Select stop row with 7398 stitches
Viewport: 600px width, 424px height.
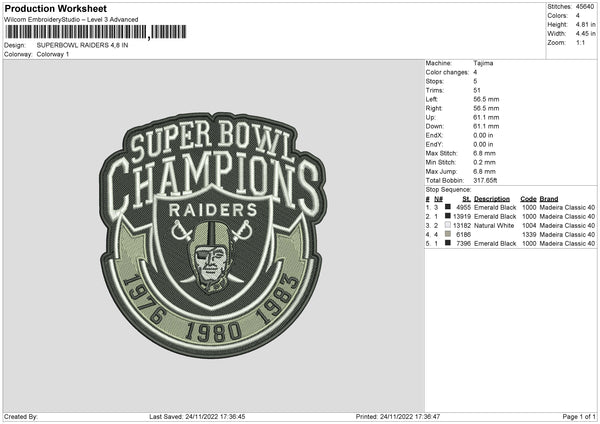[510, 244]
